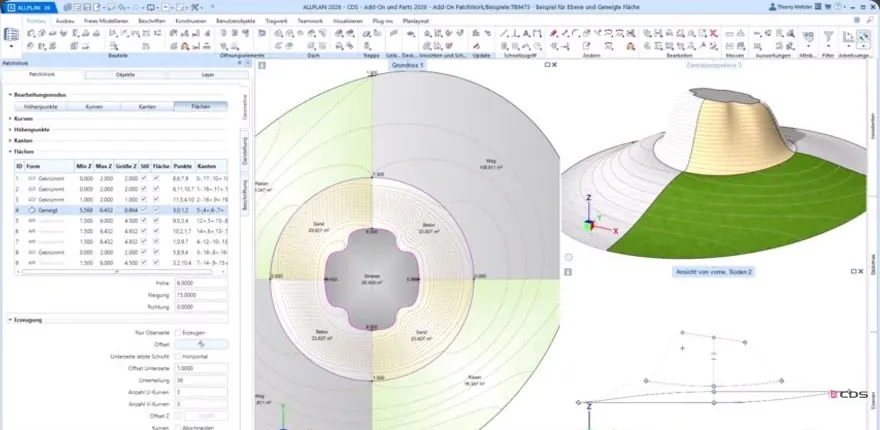The width and height of the screenshot is (880, 430).
Task: Click the shopping cart icon in the title bar
Action: 827,7
